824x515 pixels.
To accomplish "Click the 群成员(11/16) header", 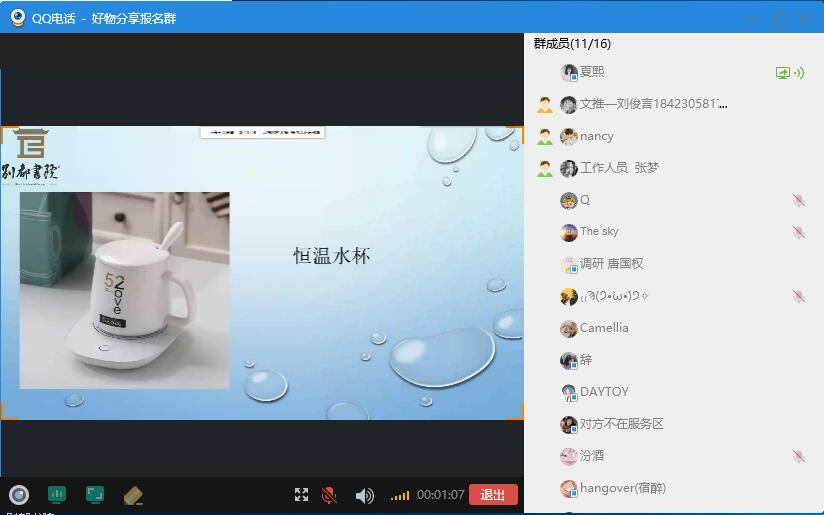I will [x=572, y=44].
